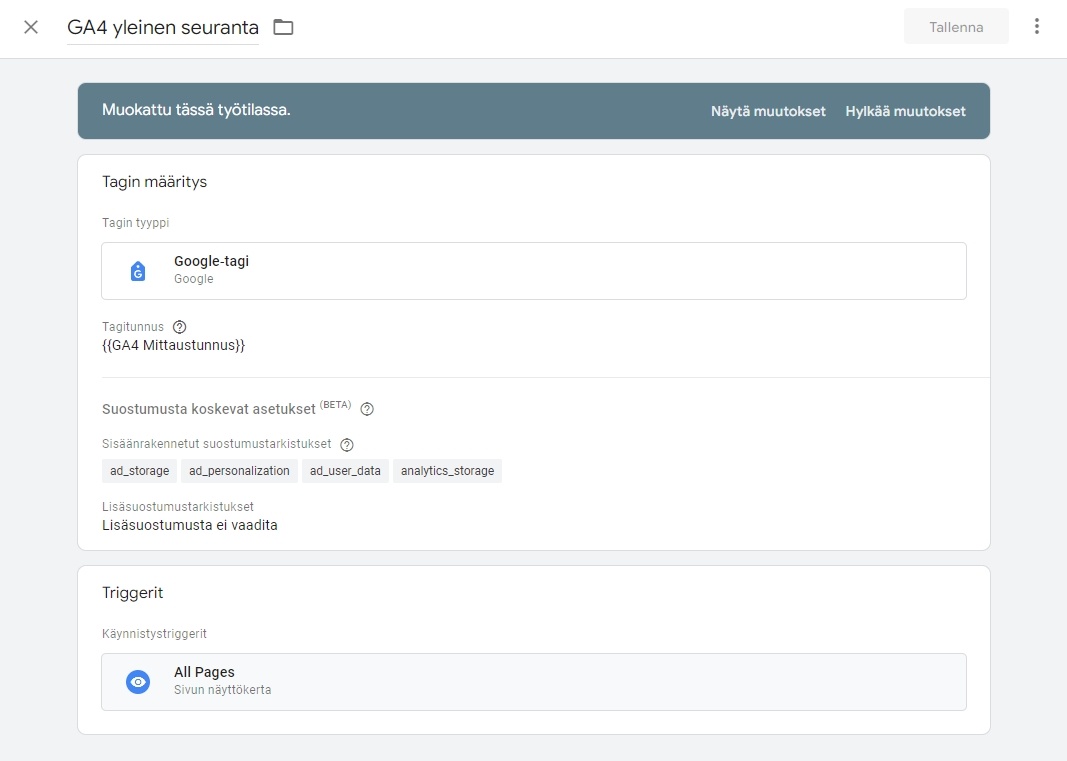Open the All Pages trigger row

pos(534,682)
